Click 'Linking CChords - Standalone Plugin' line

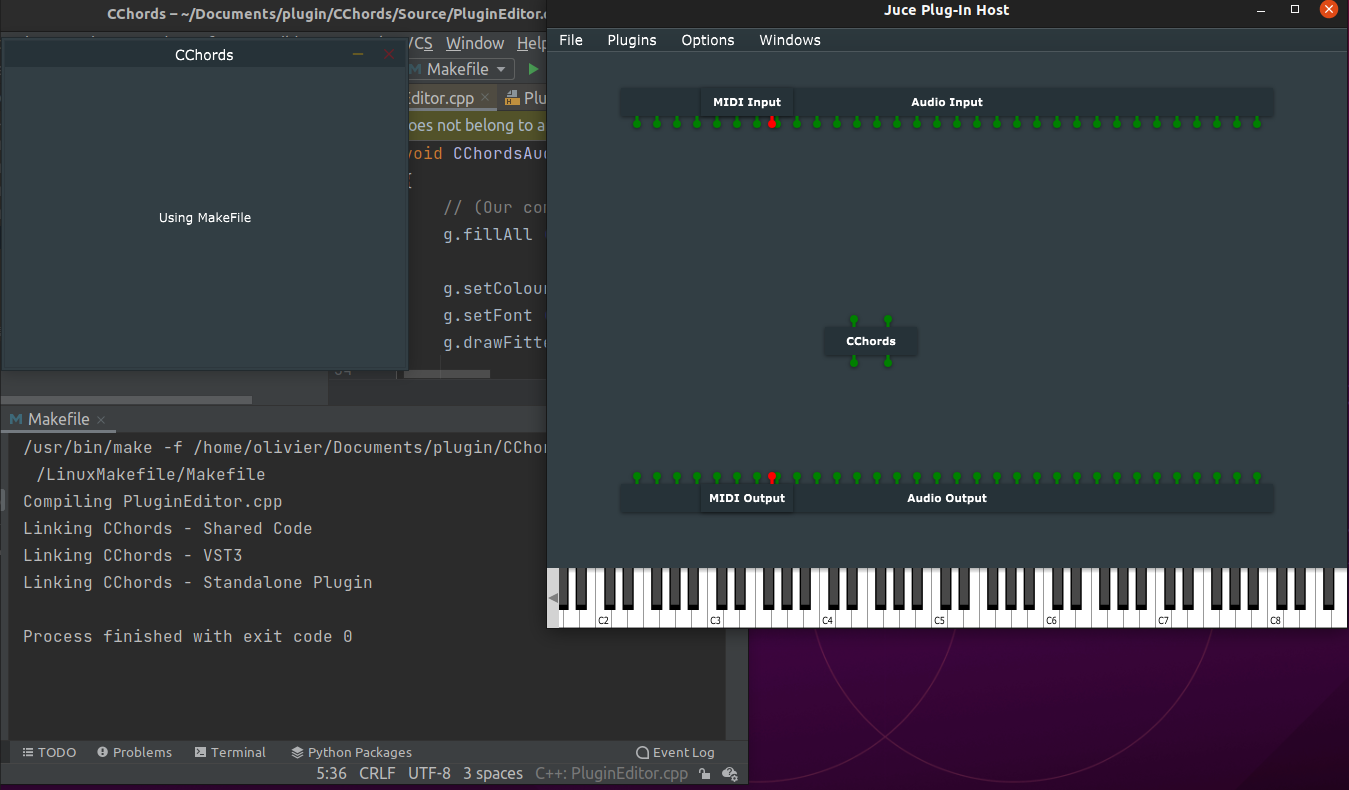(198, 582)
